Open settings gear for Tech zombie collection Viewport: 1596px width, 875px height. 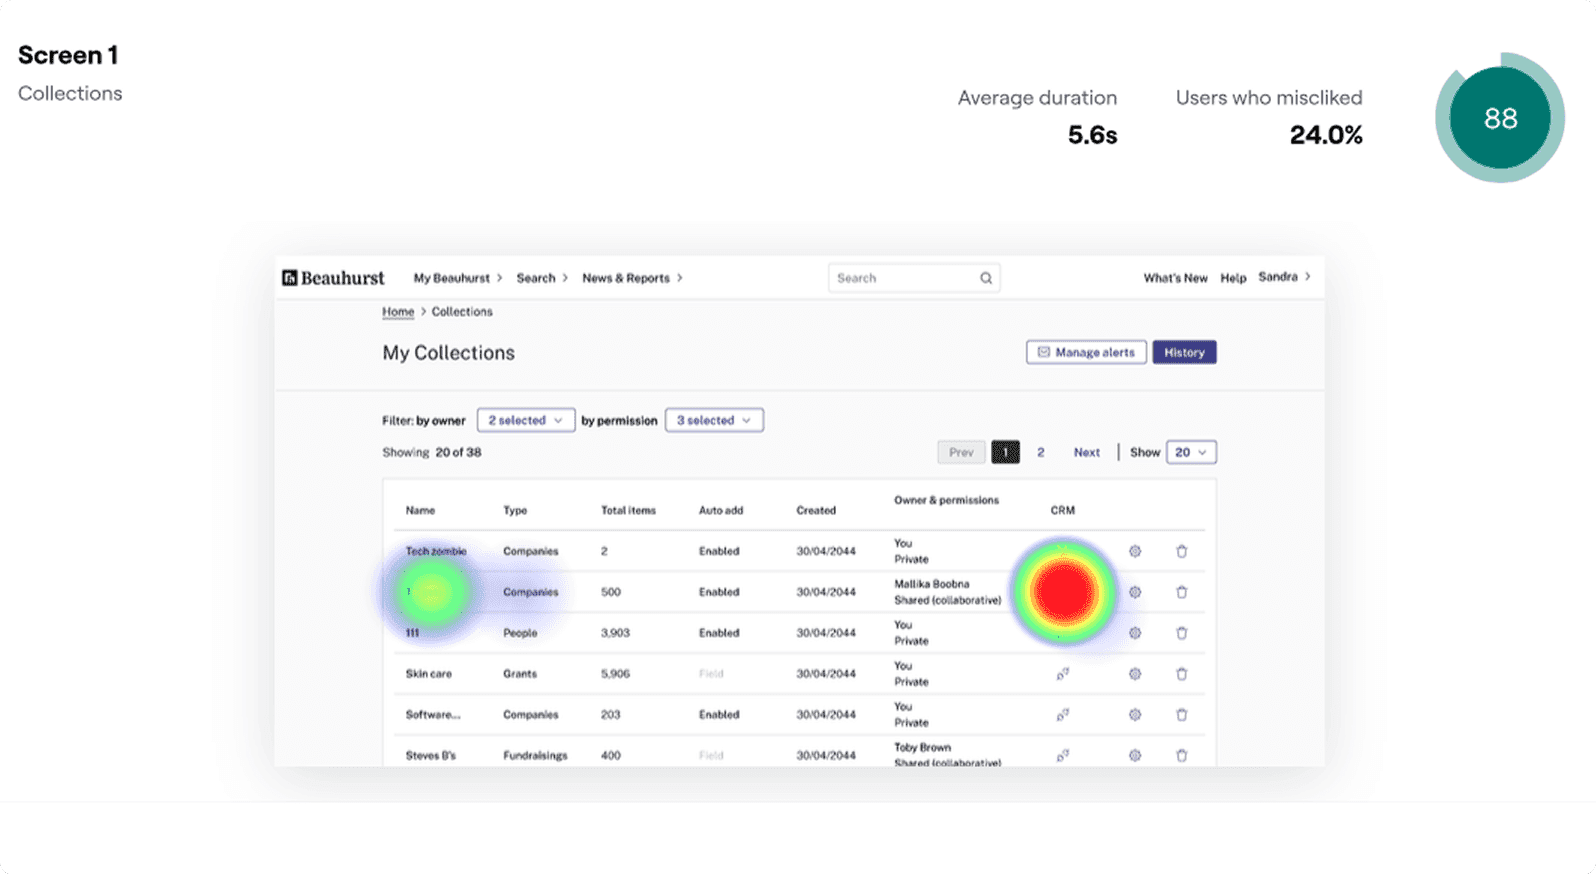pyautogui.click(x=1135, y=551)
